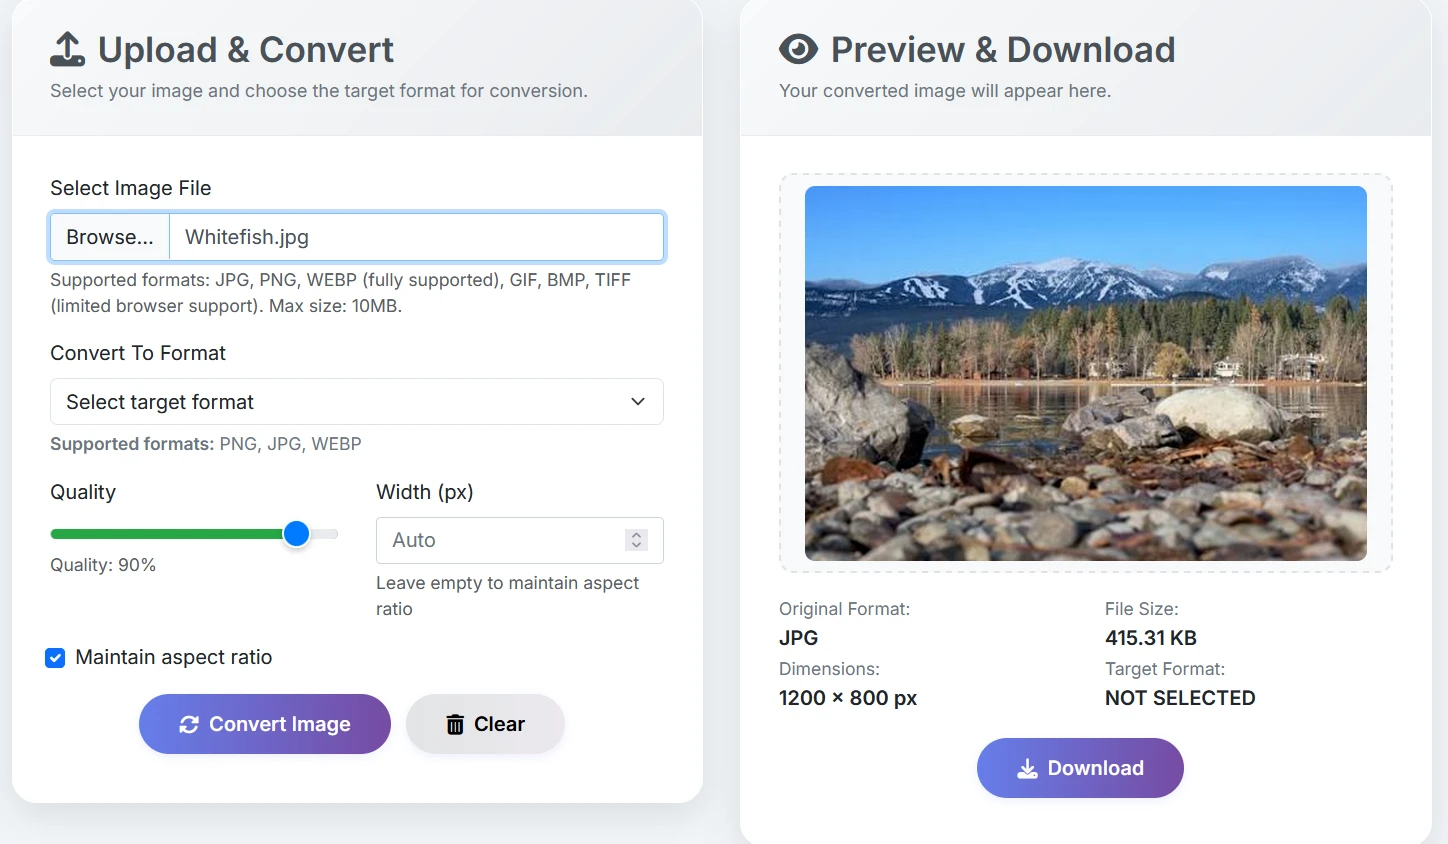Click the Convert Image button

pyautogui.click(x=264, y=723)
